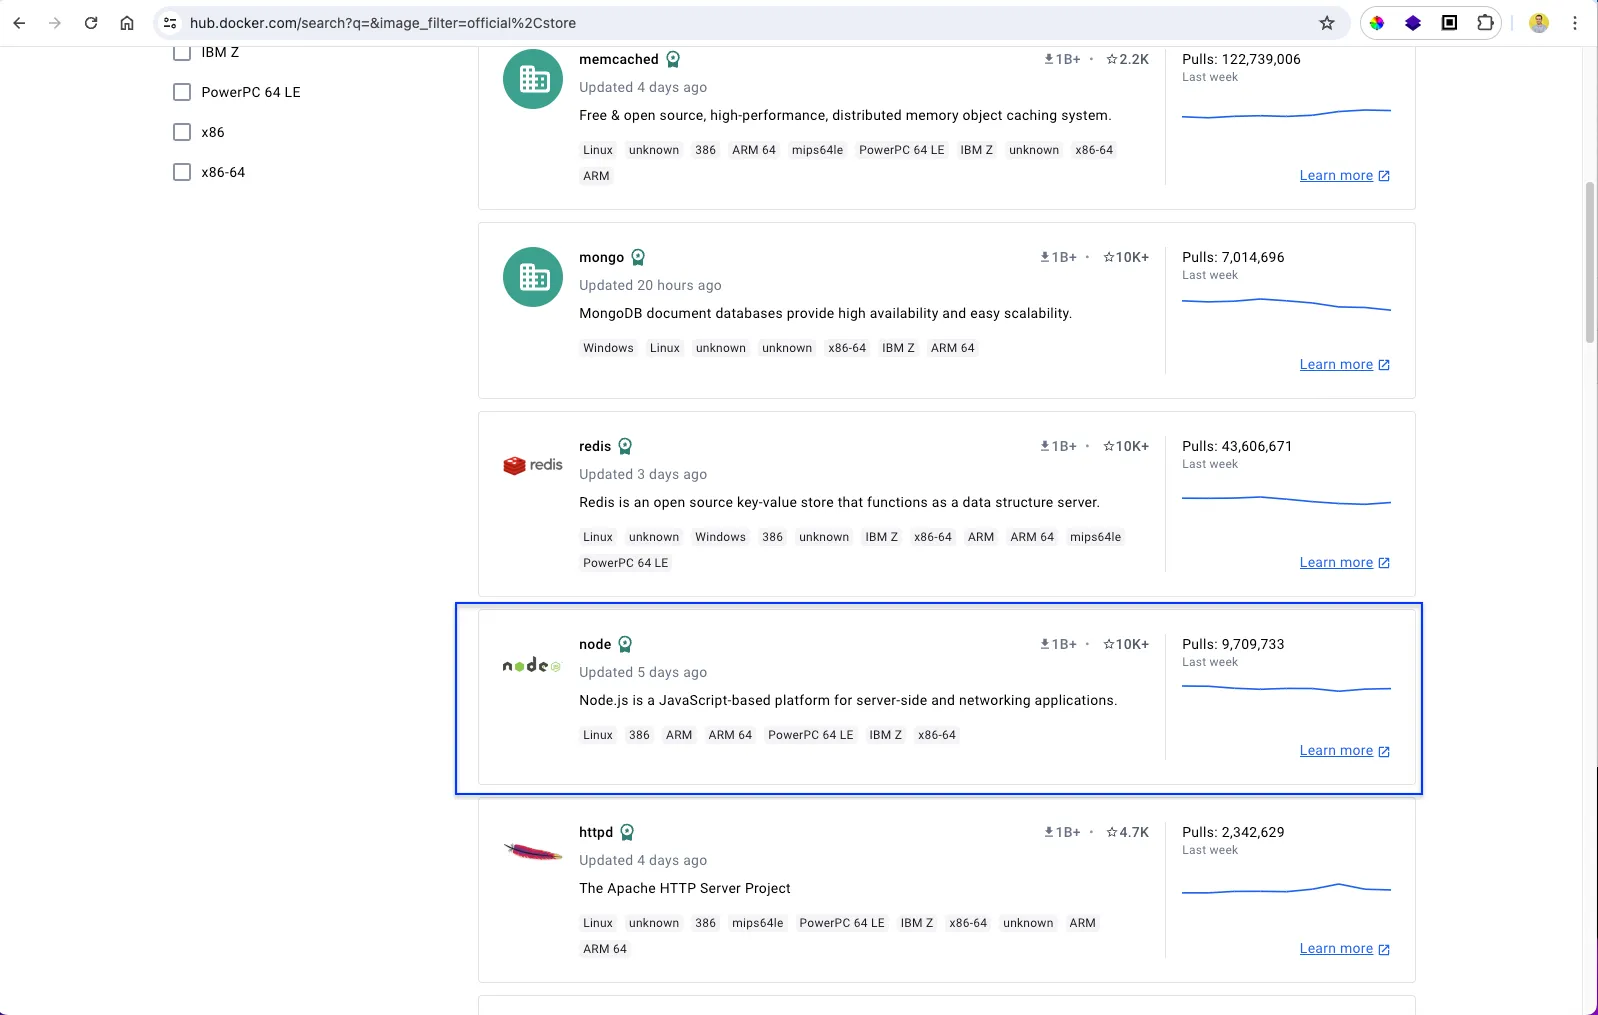1598x1015 pixels.
Task: Check the x86 architecture filter
Action: (x=182, y=132)
